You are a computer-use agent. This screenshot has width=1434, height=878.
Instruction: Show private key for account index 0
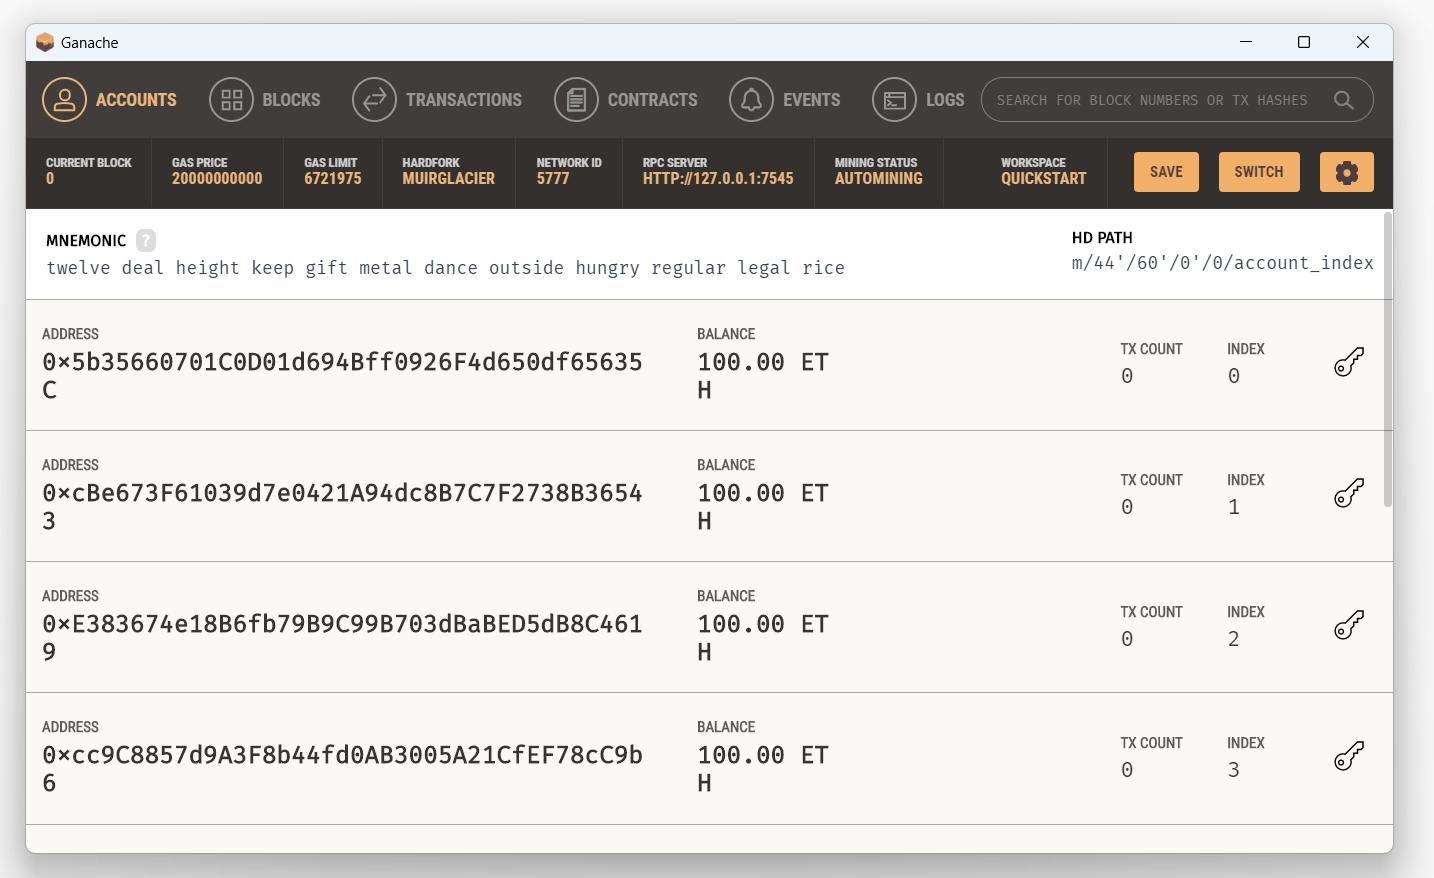click(x=1349, y=362)
